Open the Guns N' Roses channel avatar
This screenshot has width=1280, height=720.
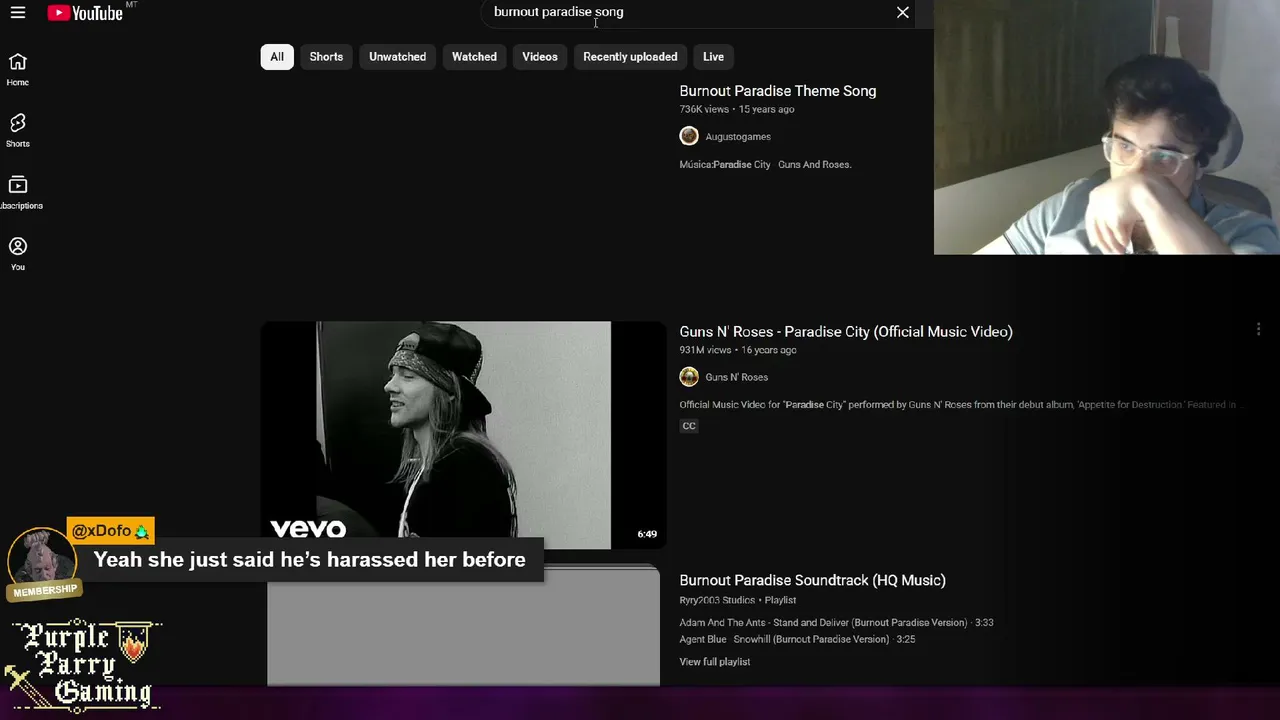point(689,377)
